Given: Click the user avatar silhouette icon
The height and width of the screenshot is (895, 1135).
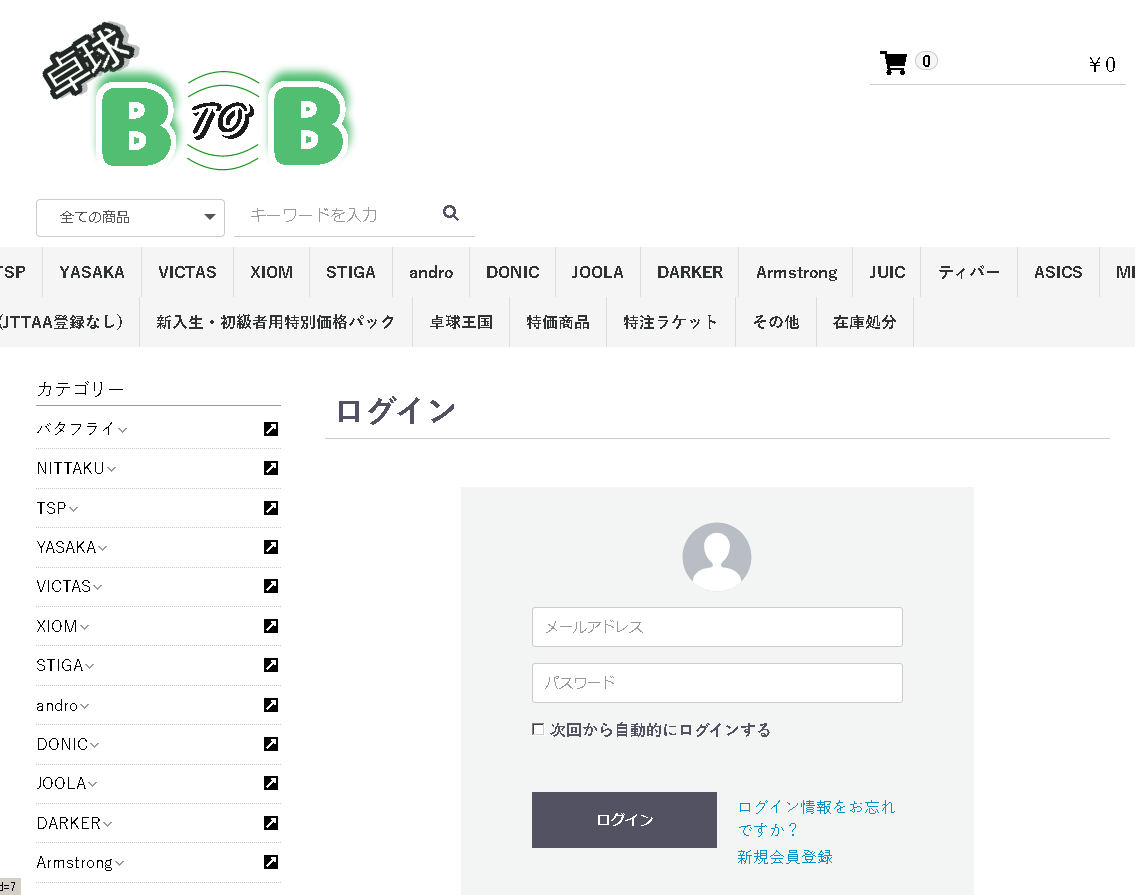Looking at the screenshot, I should [x=716, y=556].
